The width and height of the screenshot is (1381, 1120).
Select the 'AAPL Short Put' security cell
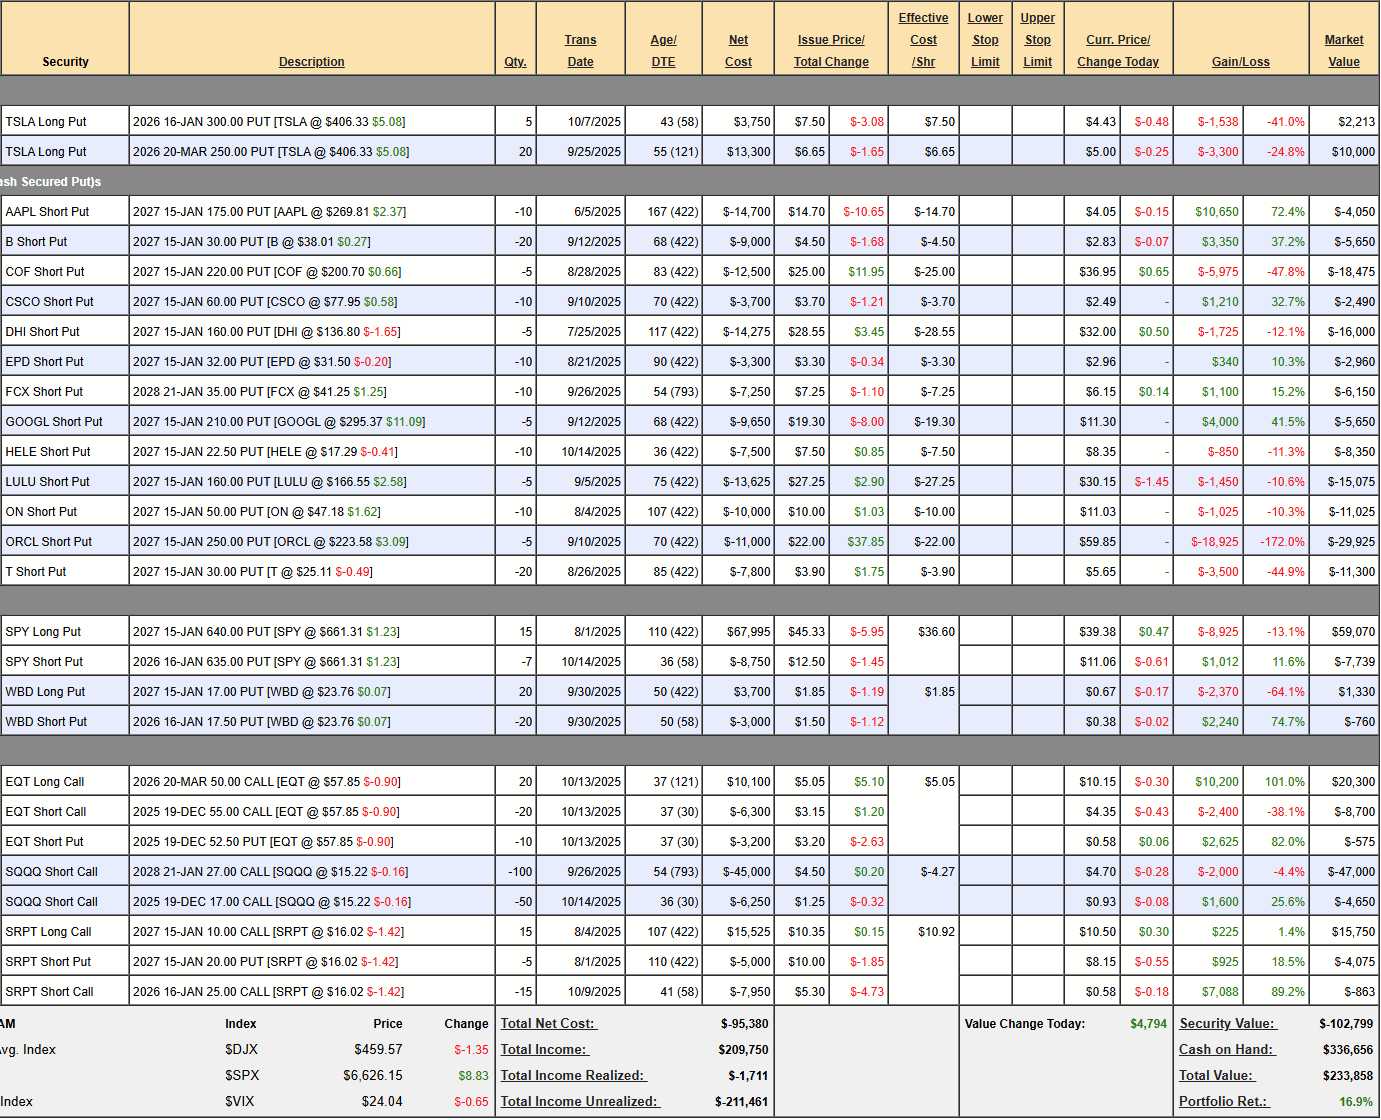click(65, 211)
